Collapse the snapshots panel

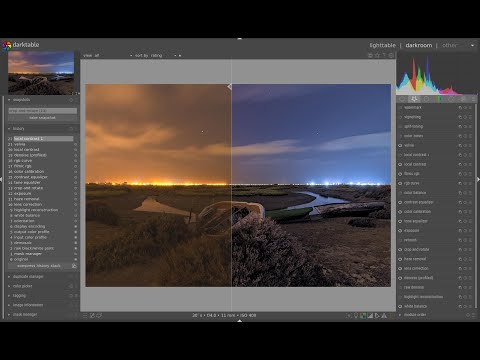[x=9, y=100]
